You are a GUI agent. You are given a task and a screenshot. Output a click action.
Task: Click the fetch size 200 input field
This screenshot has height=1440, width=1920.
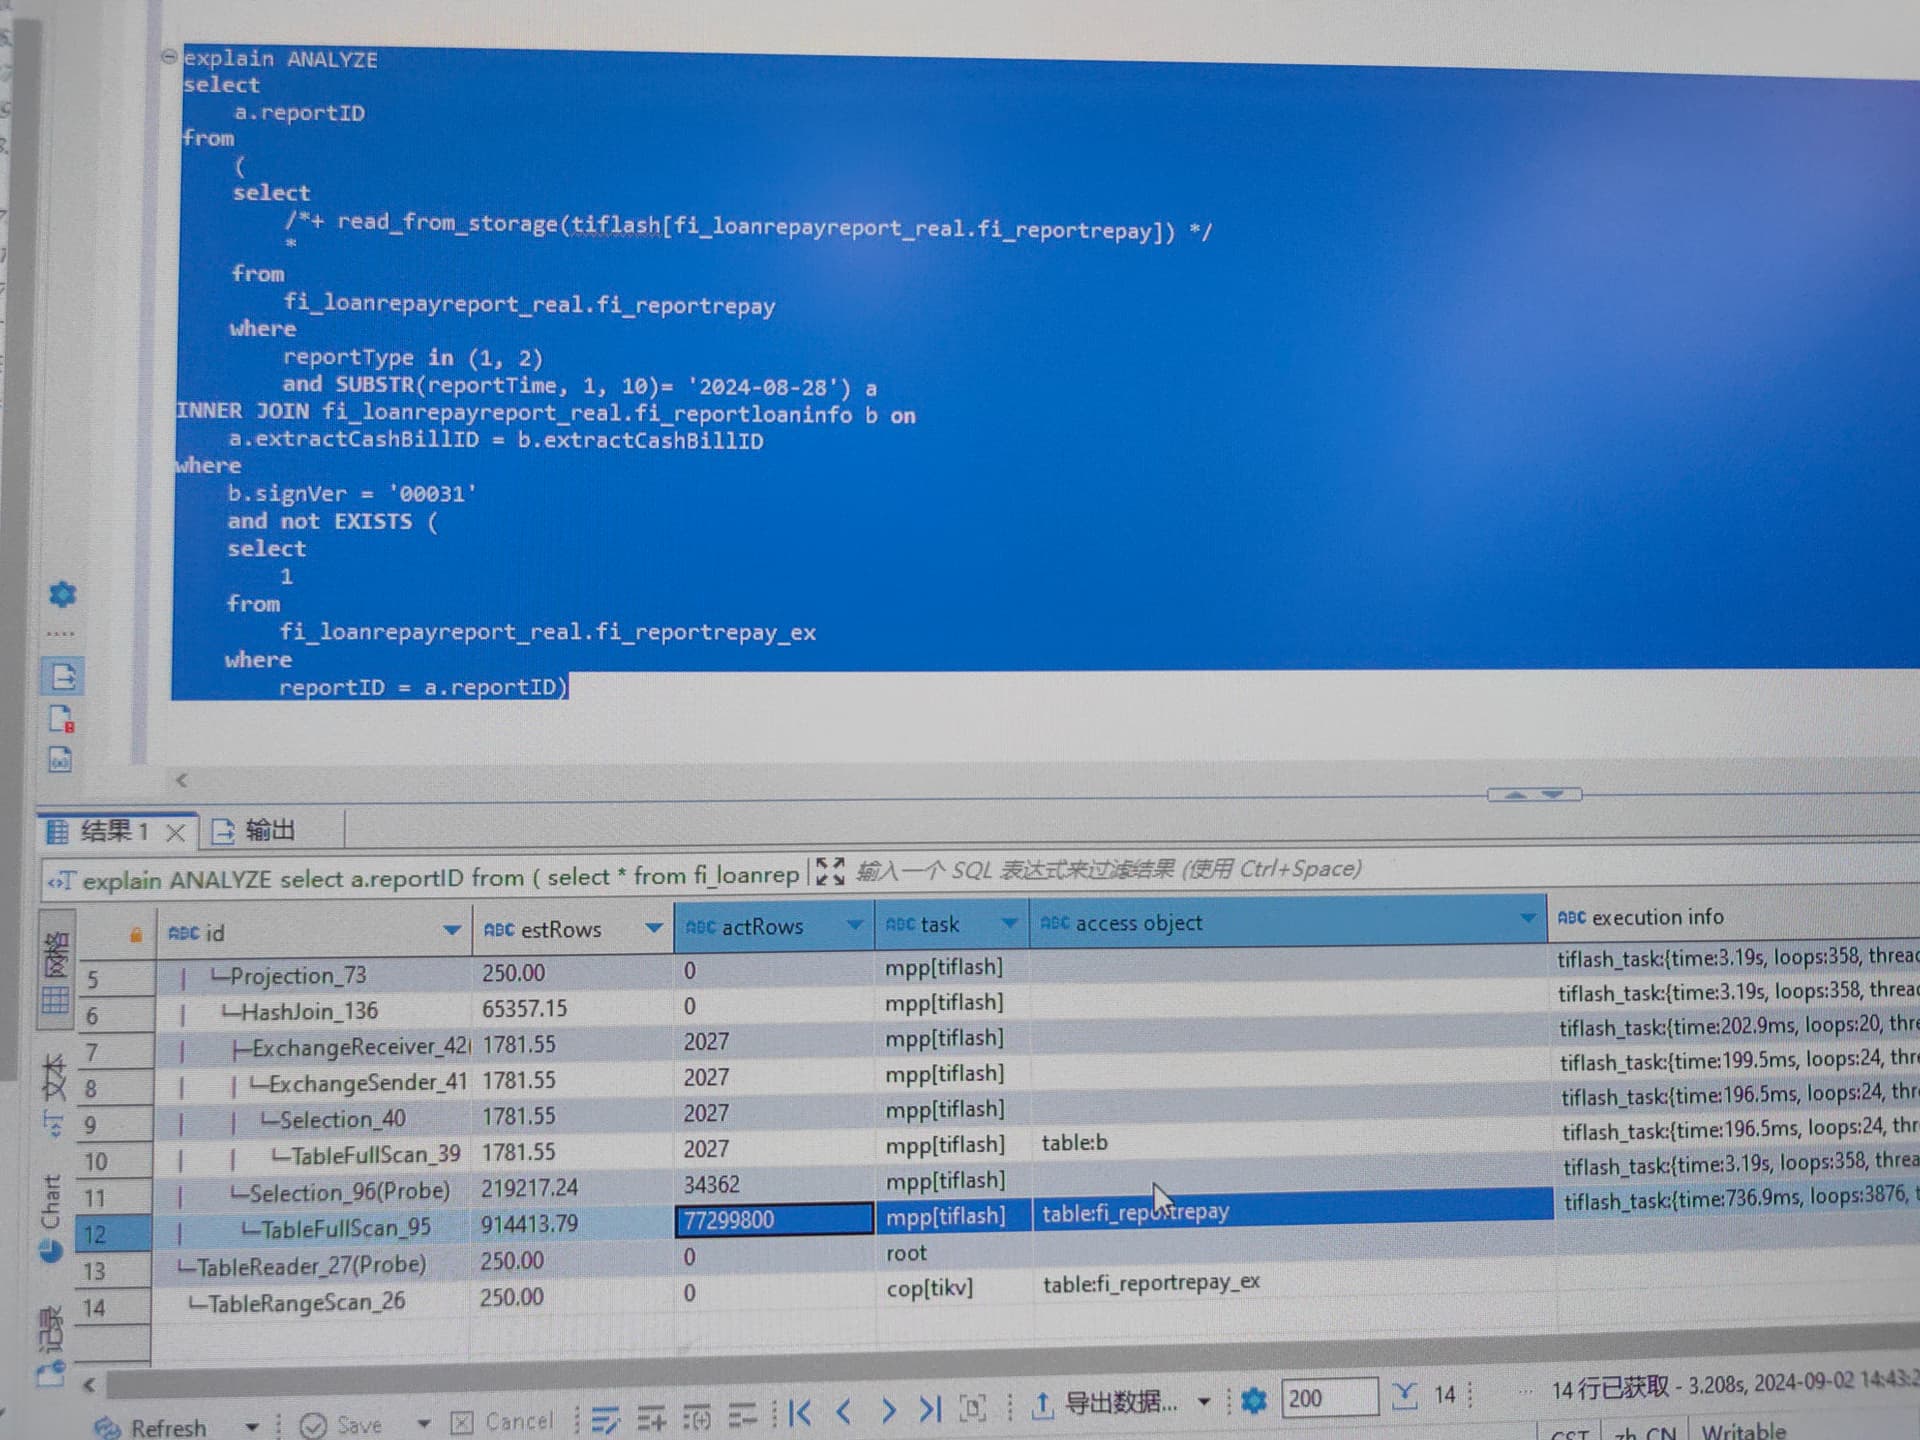tap(1327, 1398)
